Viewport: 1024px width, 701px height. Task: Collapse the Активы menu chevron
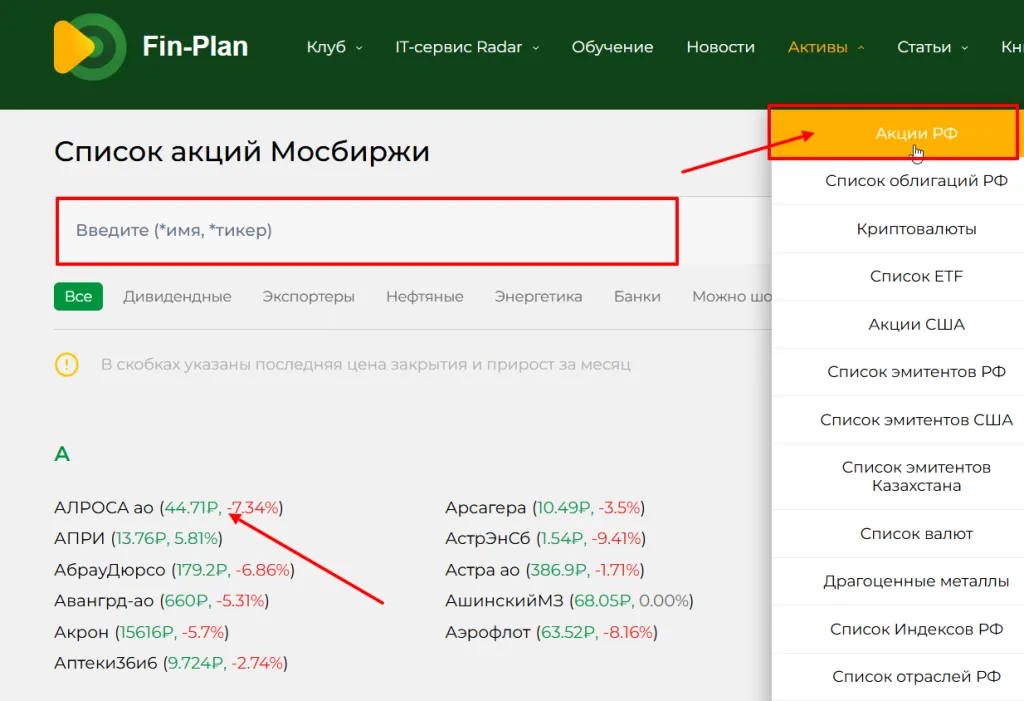[x=861, y=48]
